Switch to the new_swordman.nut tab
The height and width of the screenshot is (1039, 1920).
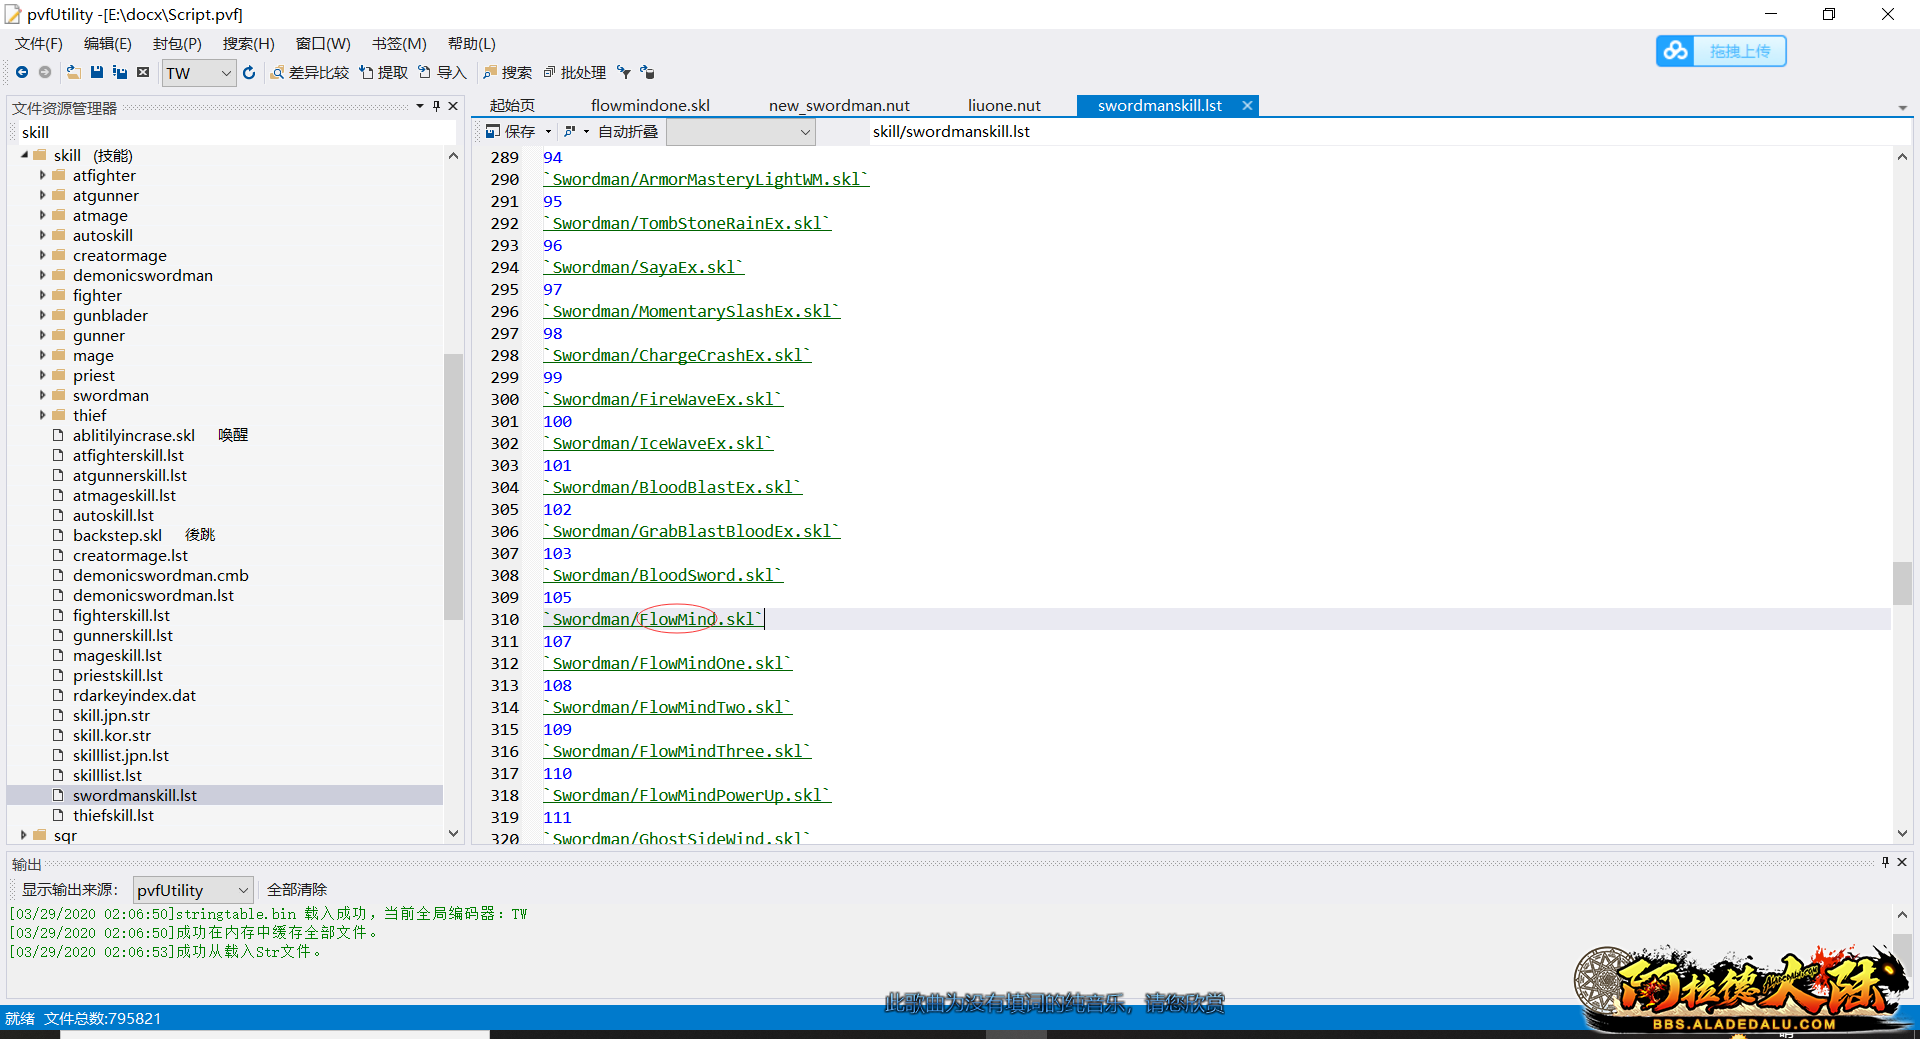point(838,105)
